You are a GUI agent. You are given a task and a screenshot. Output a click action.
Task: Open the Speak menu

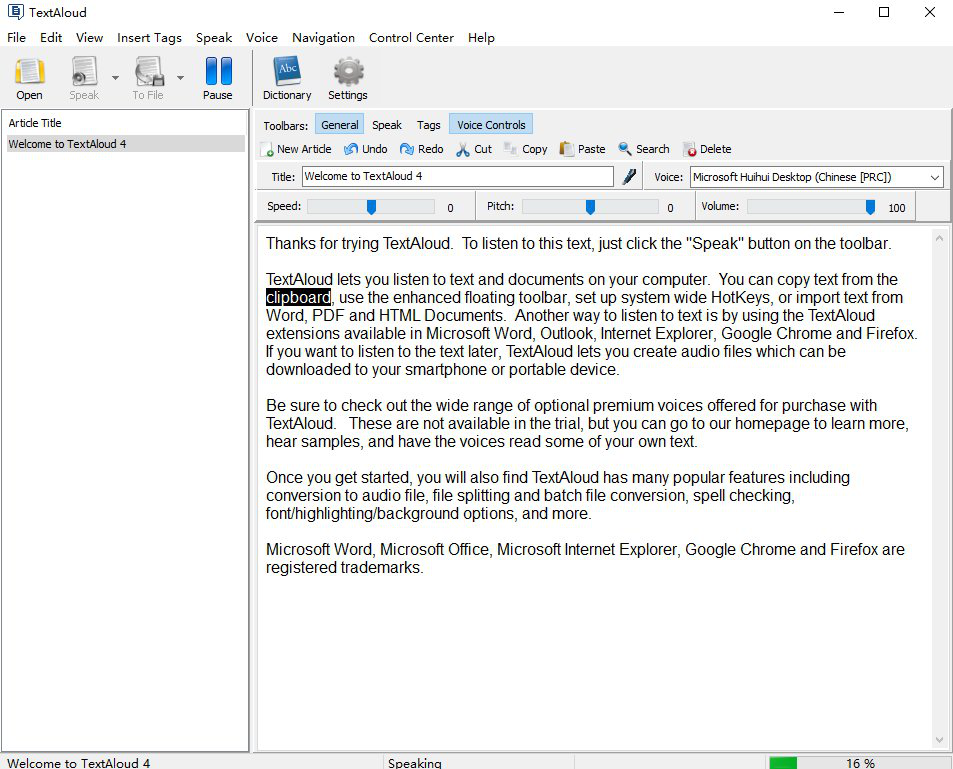(214, 38)
